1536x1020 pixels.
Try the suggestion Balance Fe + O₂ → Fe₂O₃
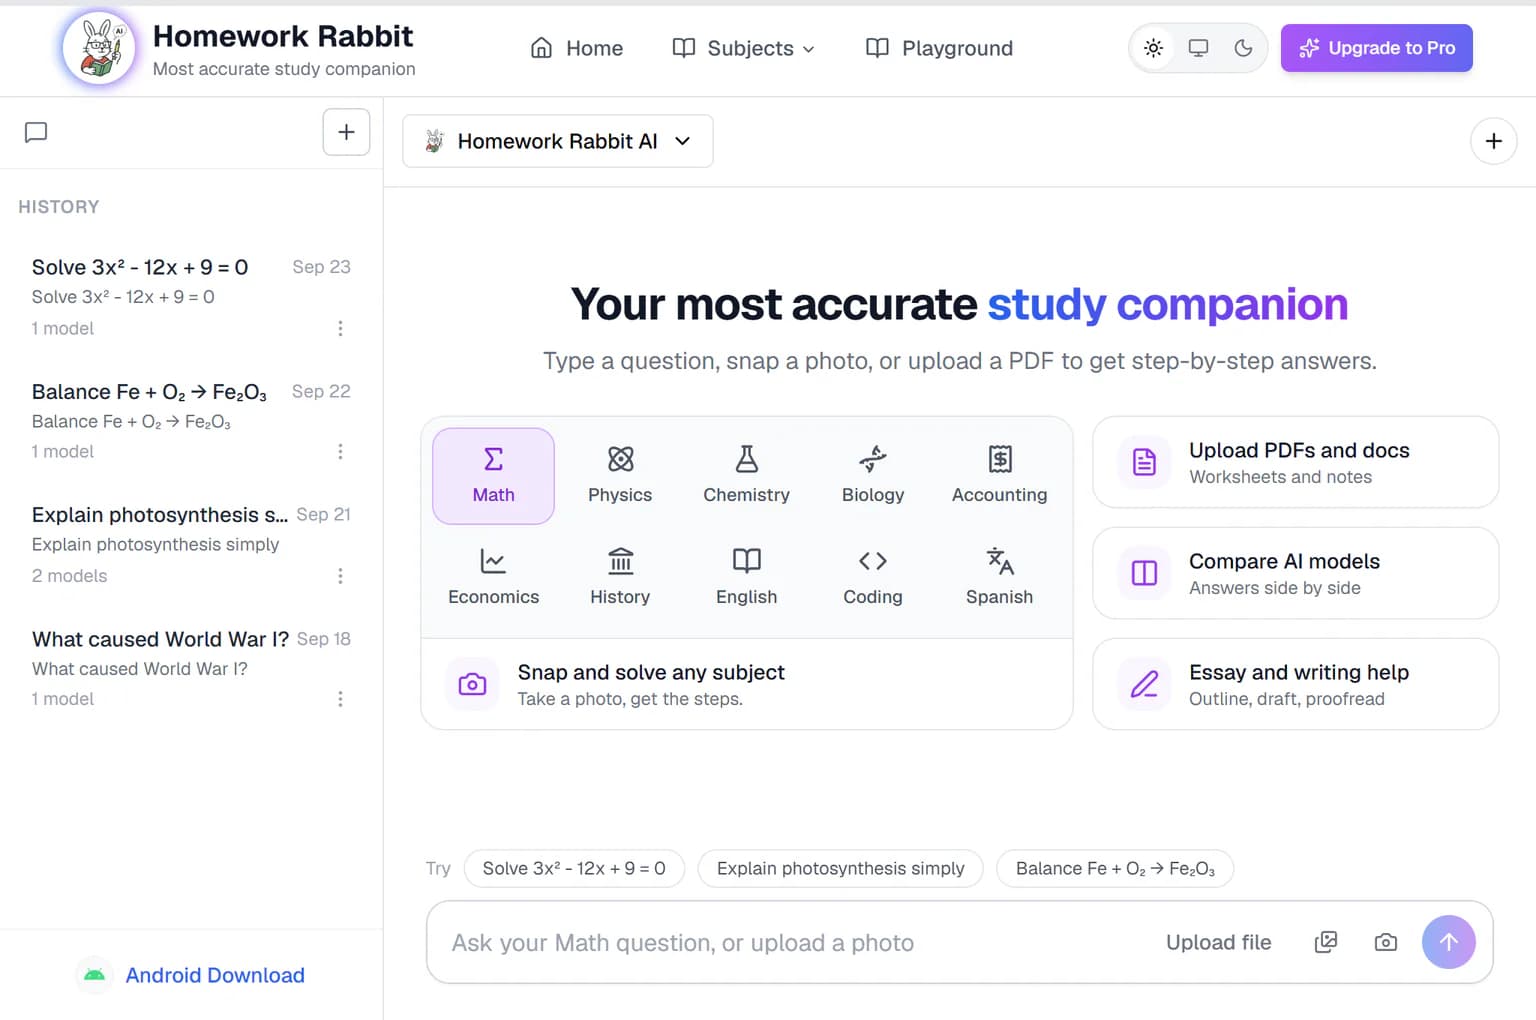1115,868
